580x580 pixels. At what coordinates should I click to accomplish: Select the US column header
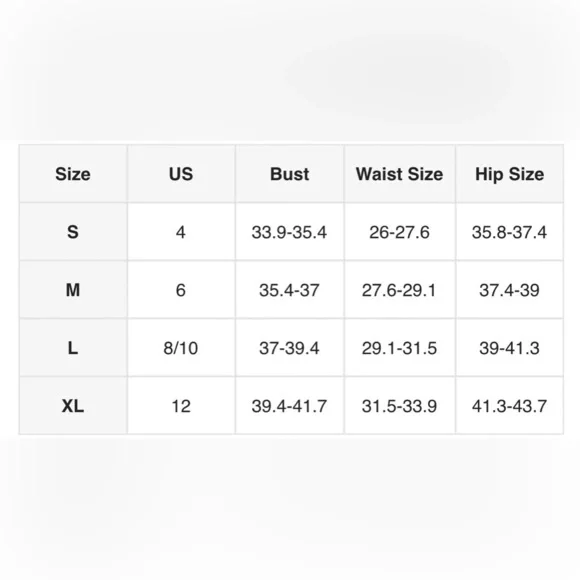[181, 174]
